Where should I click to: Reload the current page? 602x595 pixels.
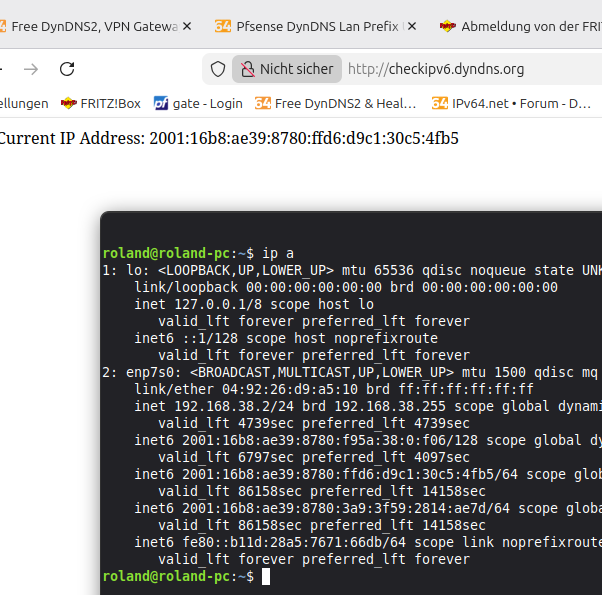click(x=67, y=69)
